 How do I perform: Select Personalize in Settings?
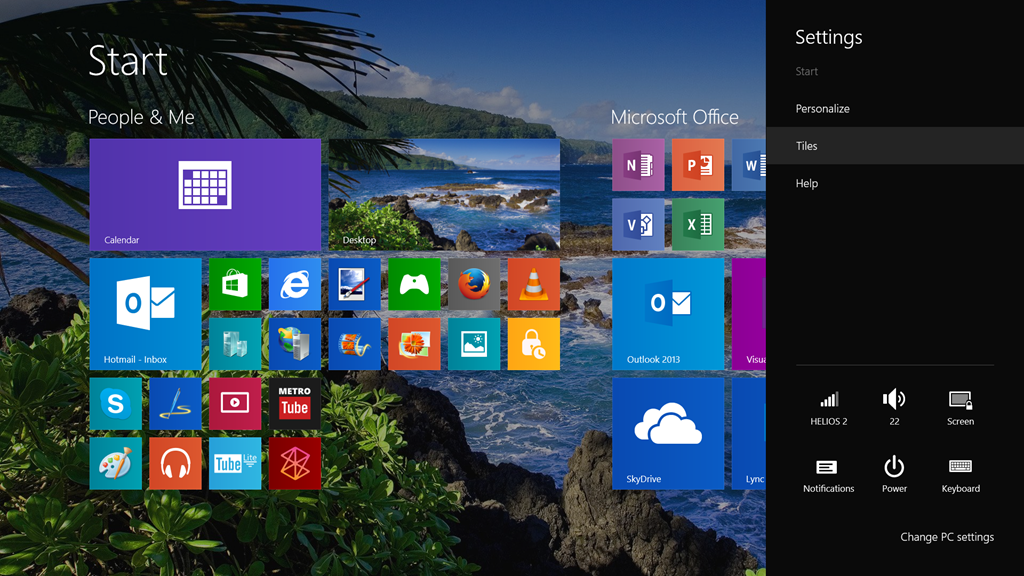coord(895,108)
